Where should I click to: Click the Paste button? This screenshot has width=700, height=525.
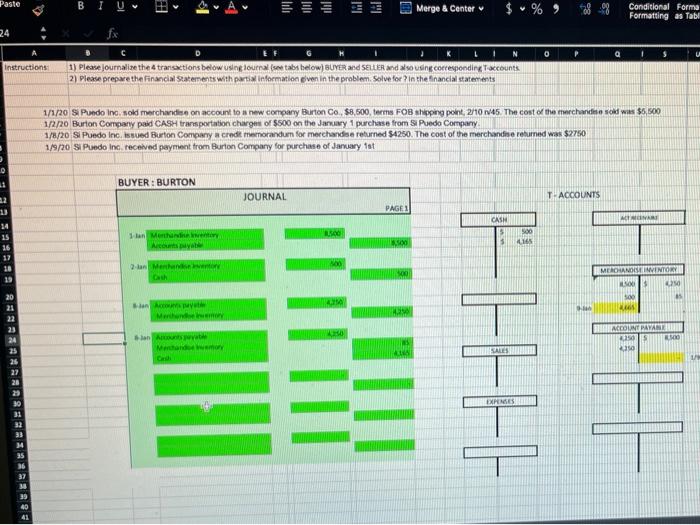coord(10,4)
